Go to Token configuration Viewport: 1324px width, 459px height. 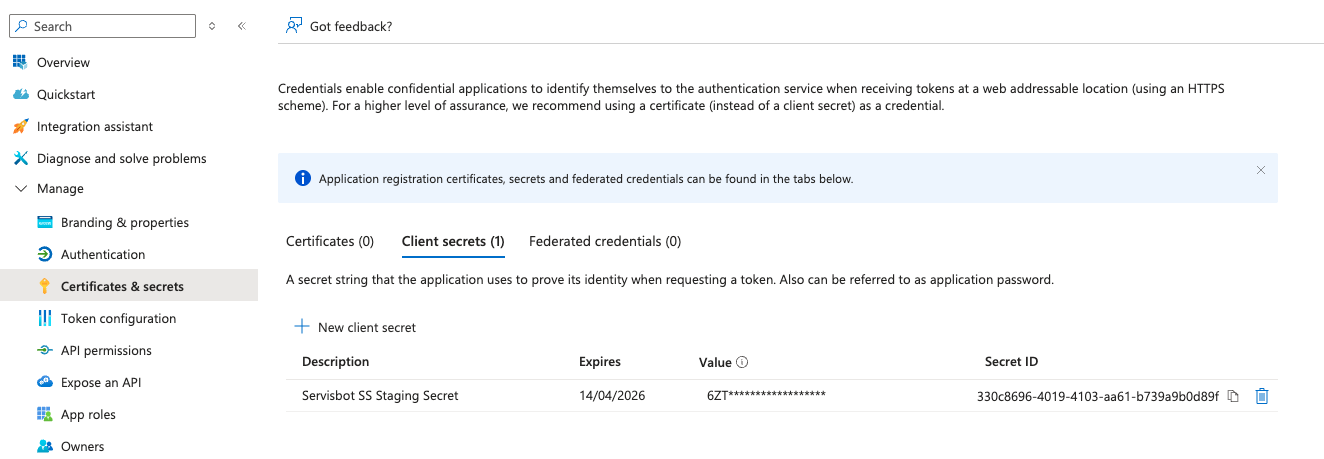click(x=118, y=318)
